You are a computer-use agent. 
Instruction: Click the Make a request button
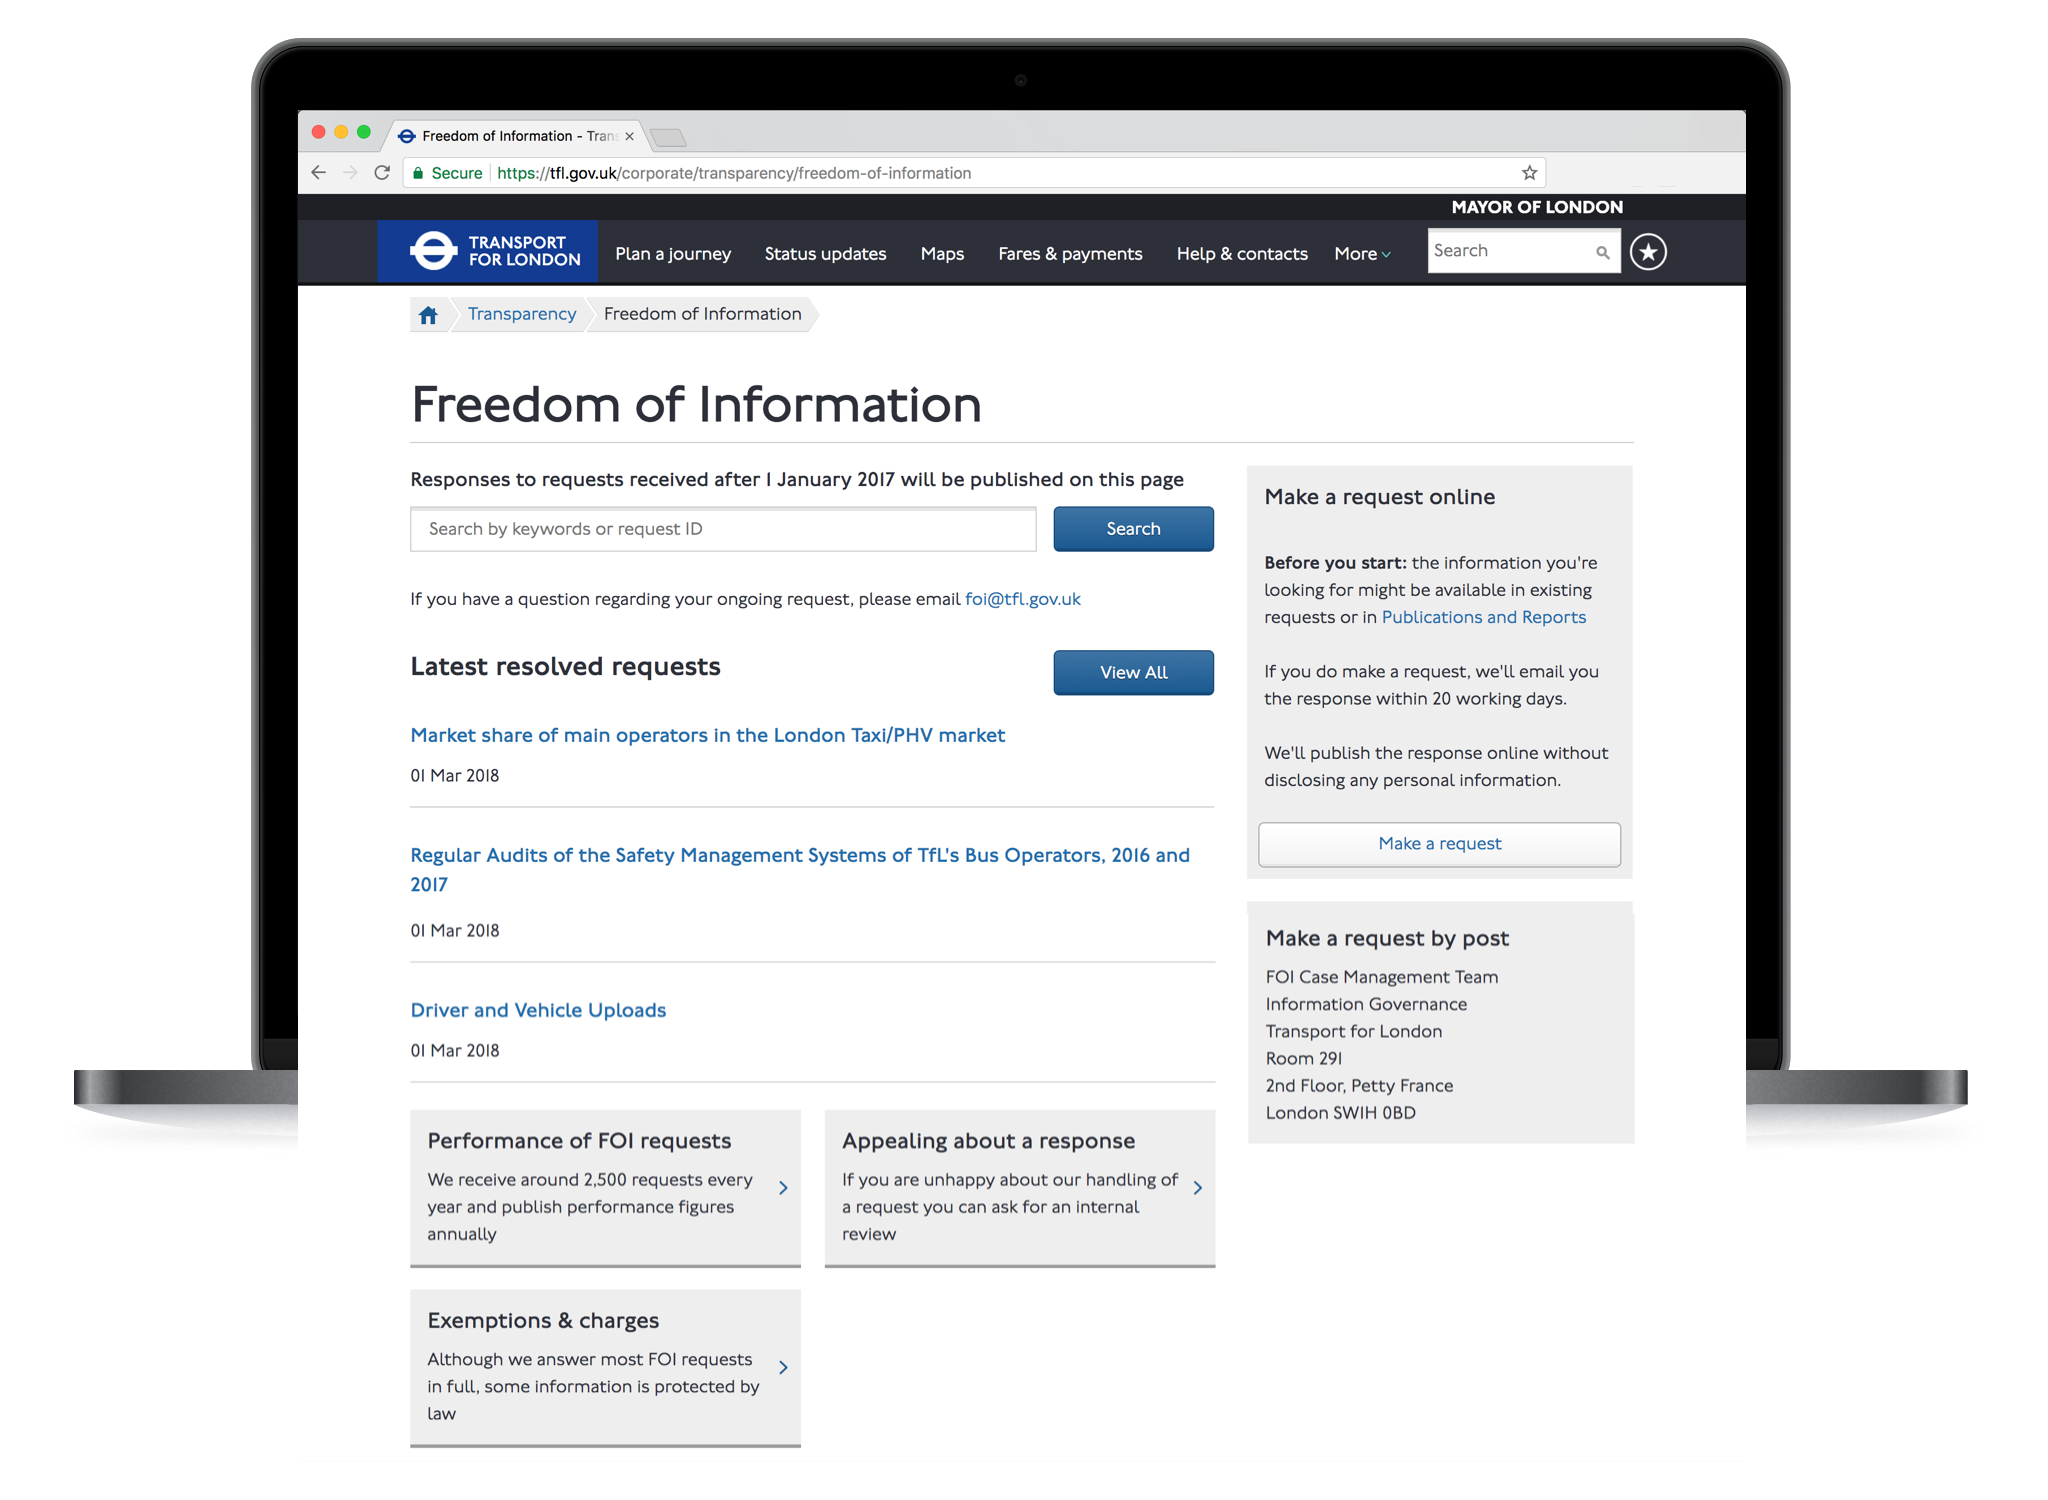point(1439,844)
